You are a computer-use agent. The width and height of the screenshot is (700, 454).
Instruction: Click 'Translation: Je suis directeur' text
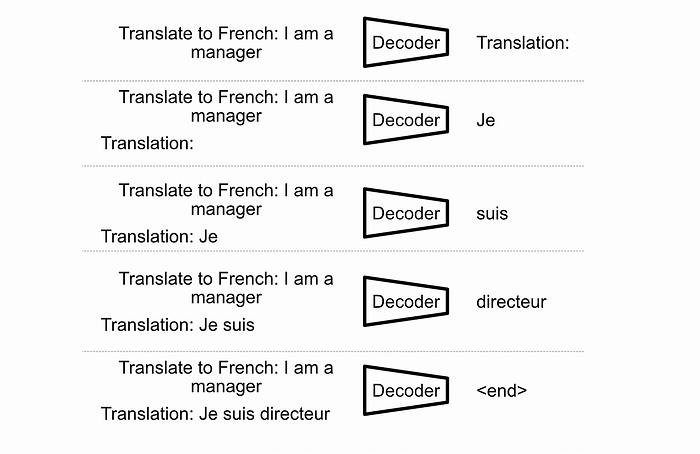[x=215, y=413]
